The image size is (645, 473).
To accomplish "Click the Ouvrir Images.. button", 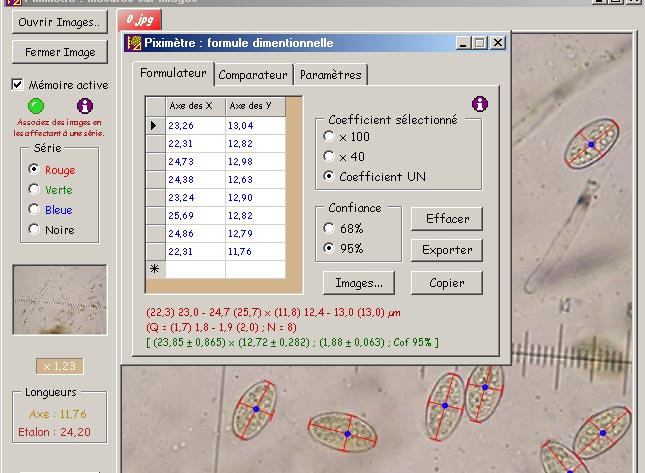I will [60, 22].
